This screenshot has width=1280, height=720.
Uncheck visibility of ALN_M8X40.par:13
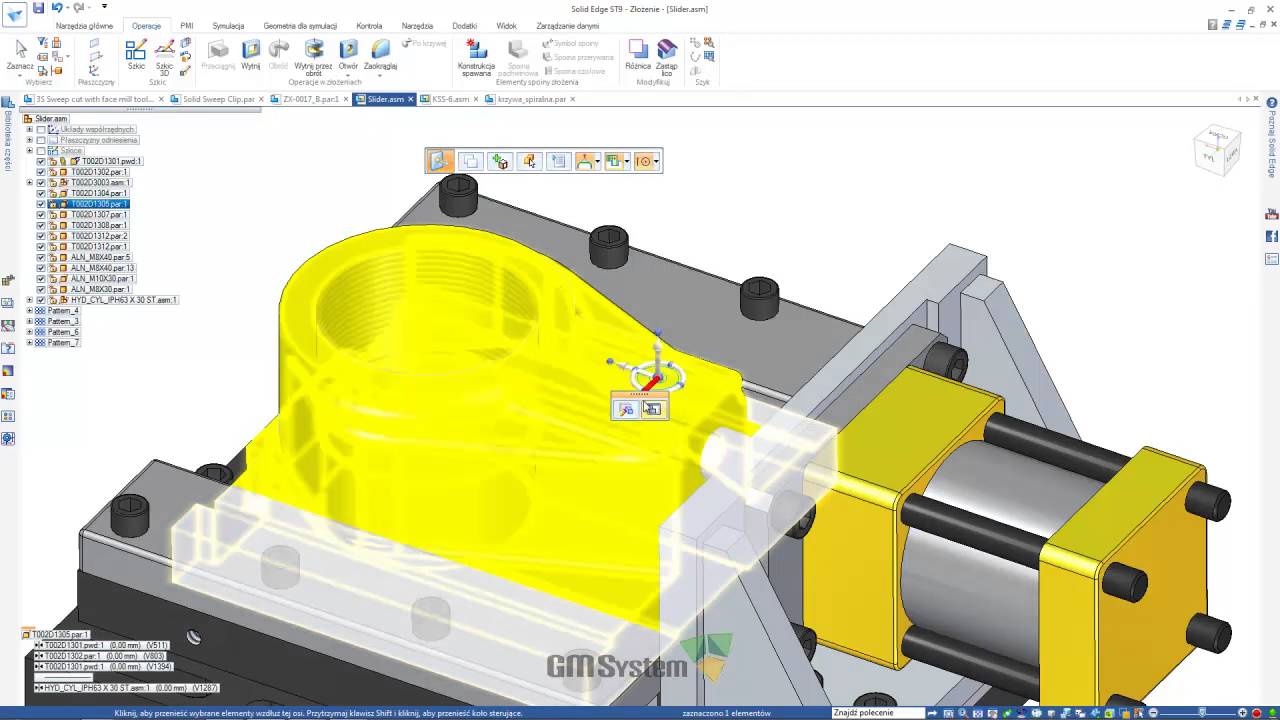tap(41, 268)
